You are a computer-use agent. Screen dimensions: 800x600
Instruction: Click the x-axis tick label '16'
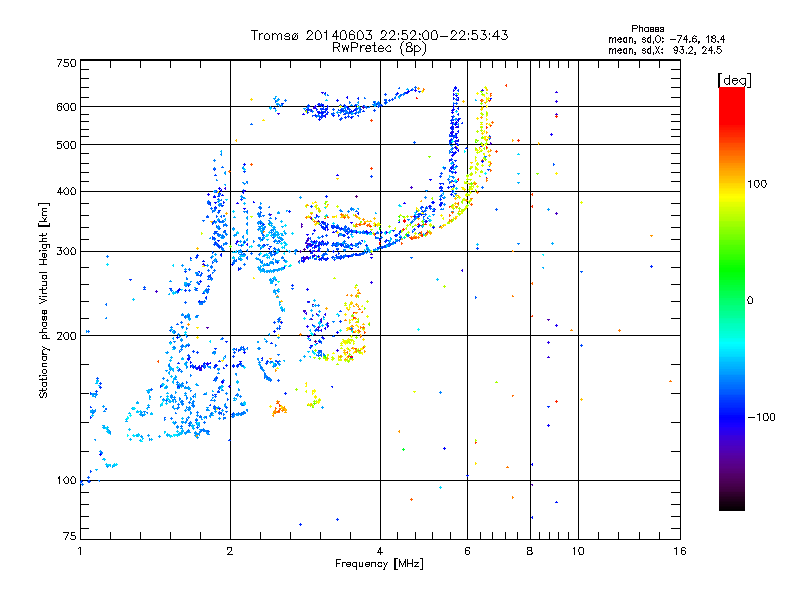(x=680, y=551)
